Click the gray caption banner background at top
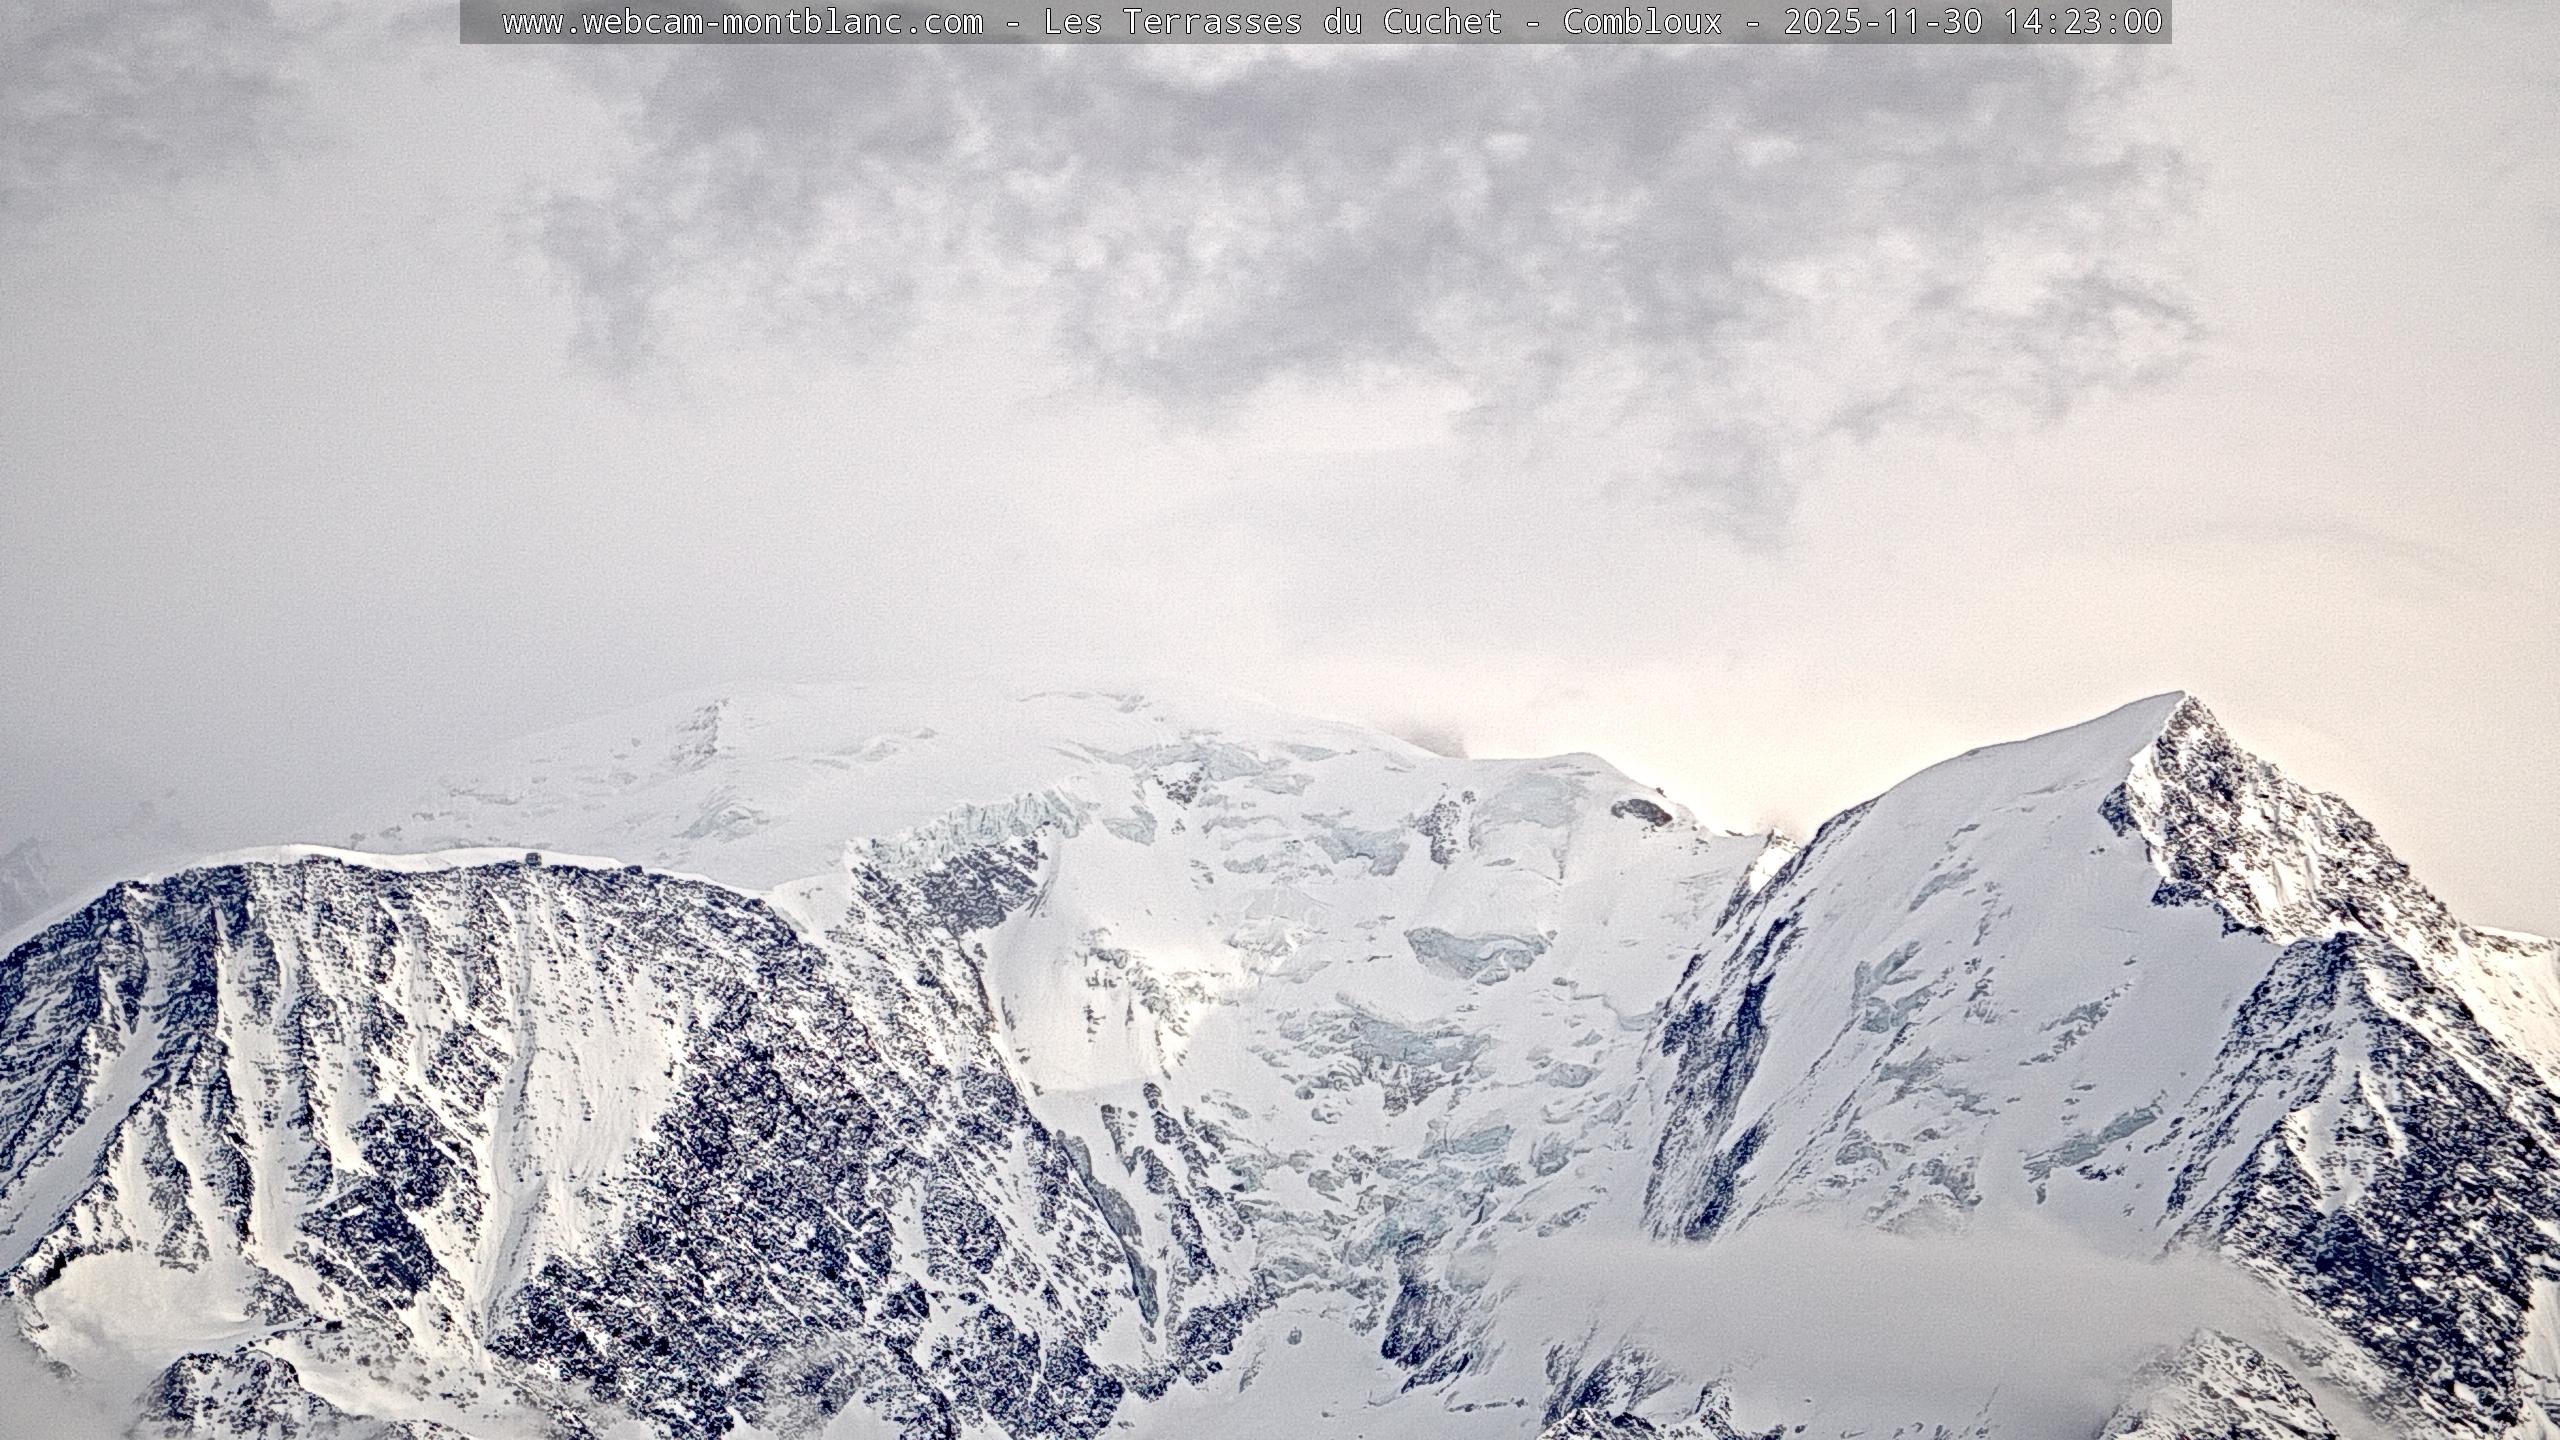This screenshot has width=2560, height=1440. (x=480, y=21)
